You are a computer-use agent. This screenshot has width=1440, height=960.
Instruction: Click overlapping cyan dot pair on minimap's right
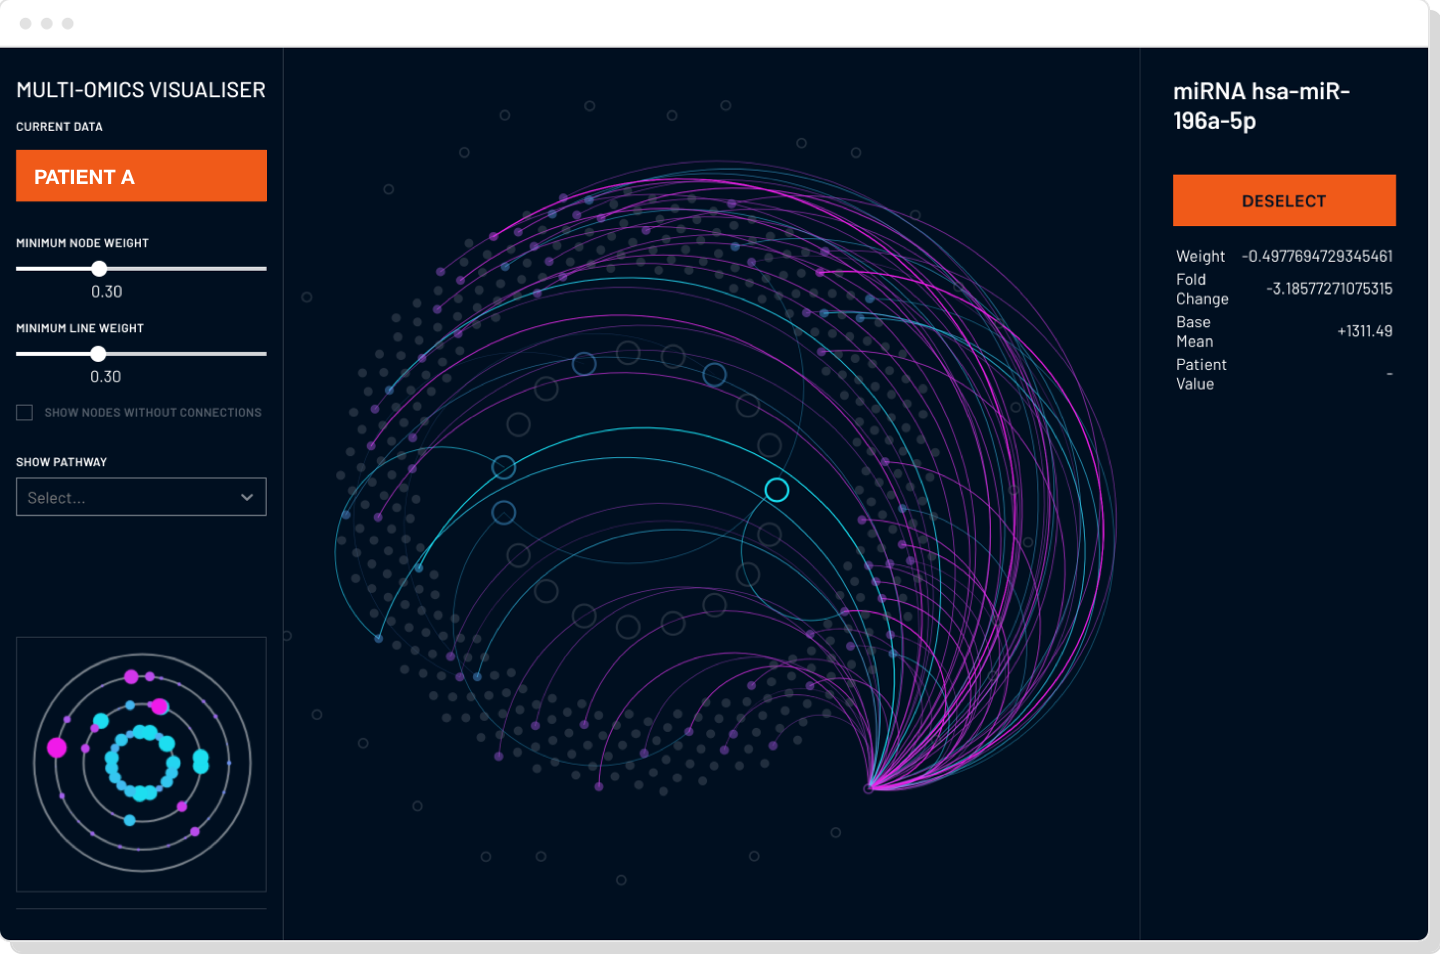(x=201, y=762)
